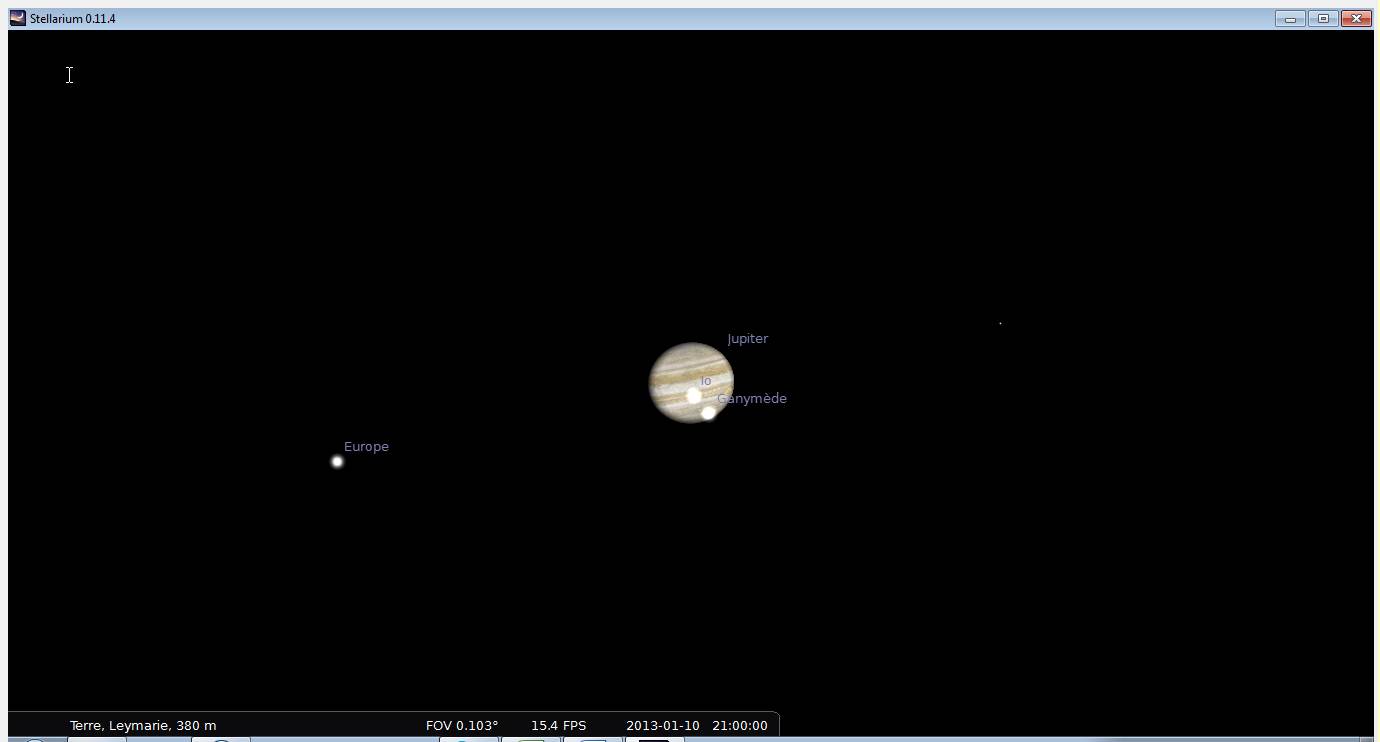Viewport: 1380px width, 742px height.
Task: Click the date "2013-01-10" in status bar
Action: 663,726
